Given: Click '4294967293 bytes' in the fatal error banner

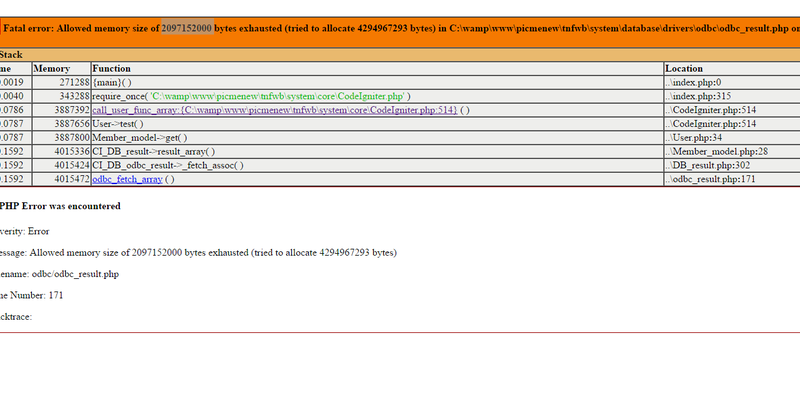Looking at the screenshot, I should 396,28.
